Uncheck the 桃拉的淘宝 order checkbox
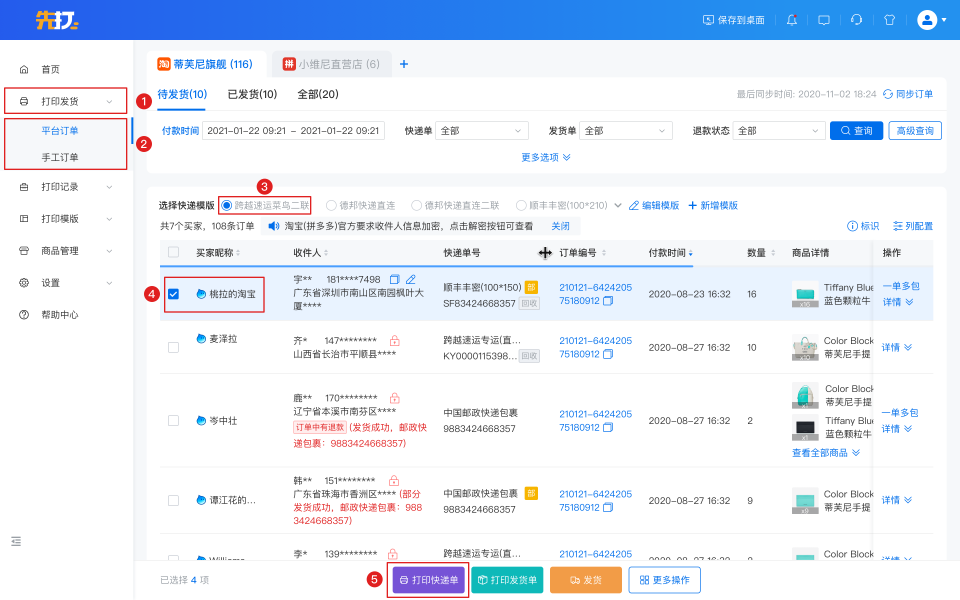The image size is (960, 600). click(x=174, y=294)
